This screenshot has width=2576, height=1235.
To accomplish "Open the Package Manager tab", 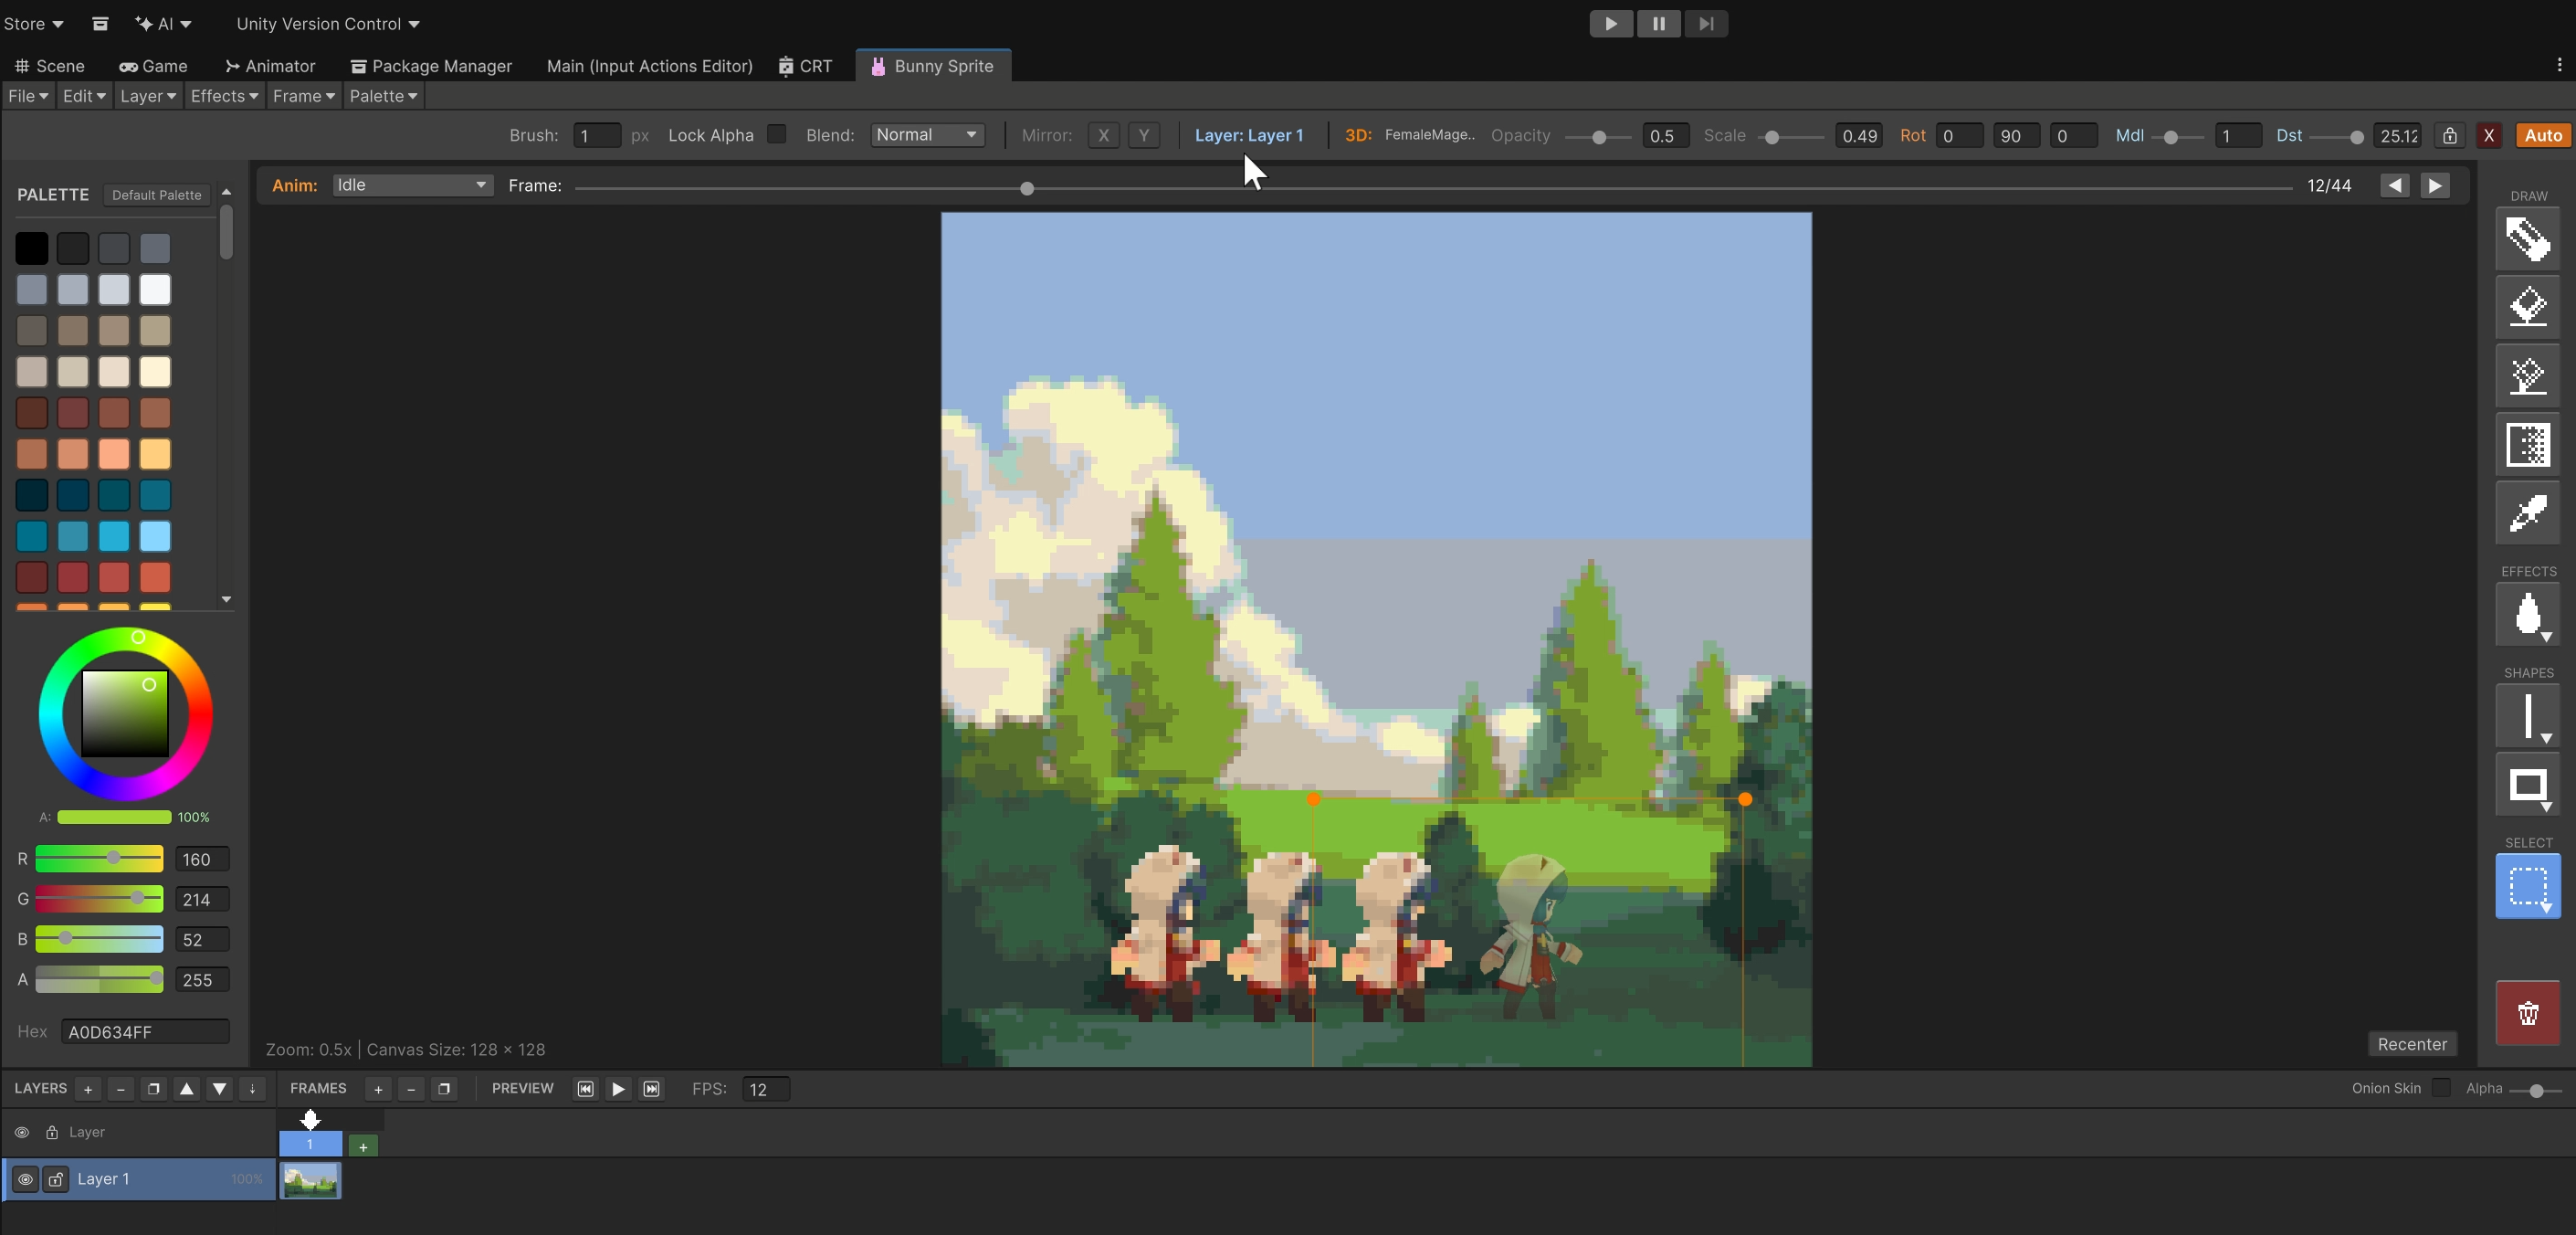I will coord(431,66).
